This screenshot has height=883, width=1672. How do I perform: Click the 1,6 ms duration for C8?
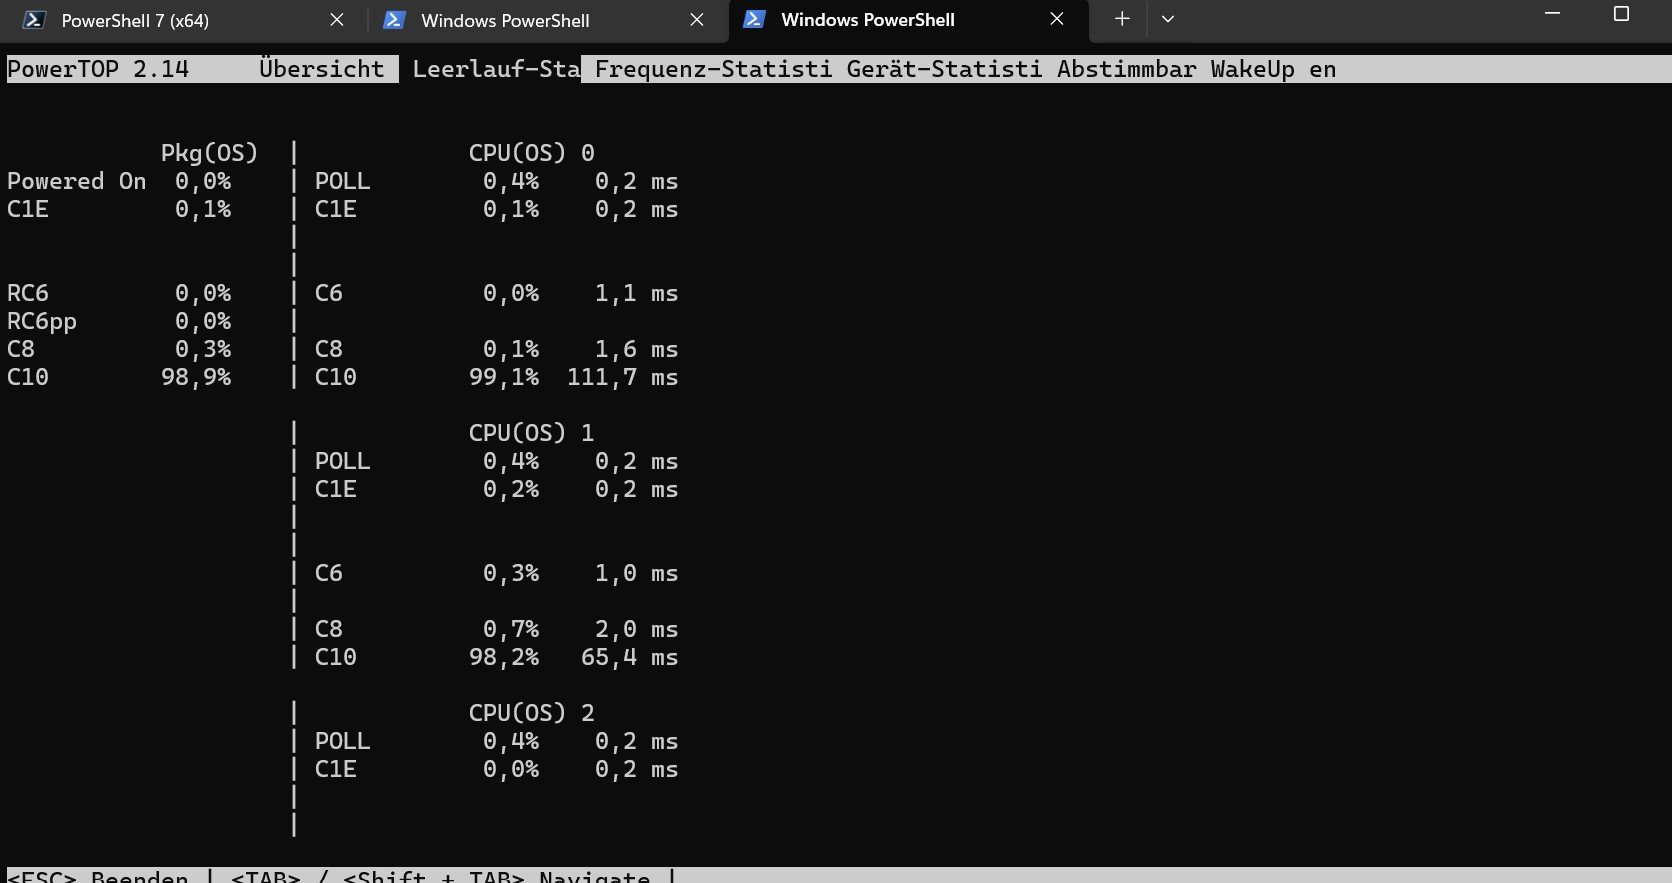pos(636,349)
